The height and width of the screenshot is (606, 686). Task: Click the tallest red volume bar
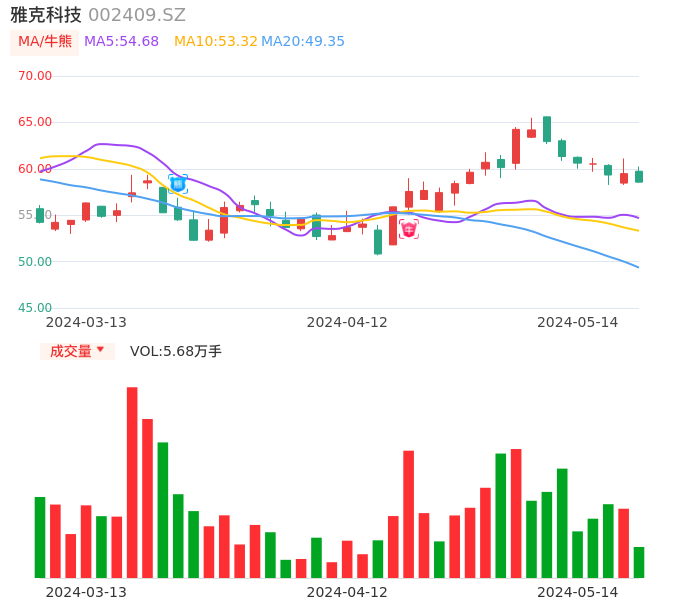pos(132,482)
